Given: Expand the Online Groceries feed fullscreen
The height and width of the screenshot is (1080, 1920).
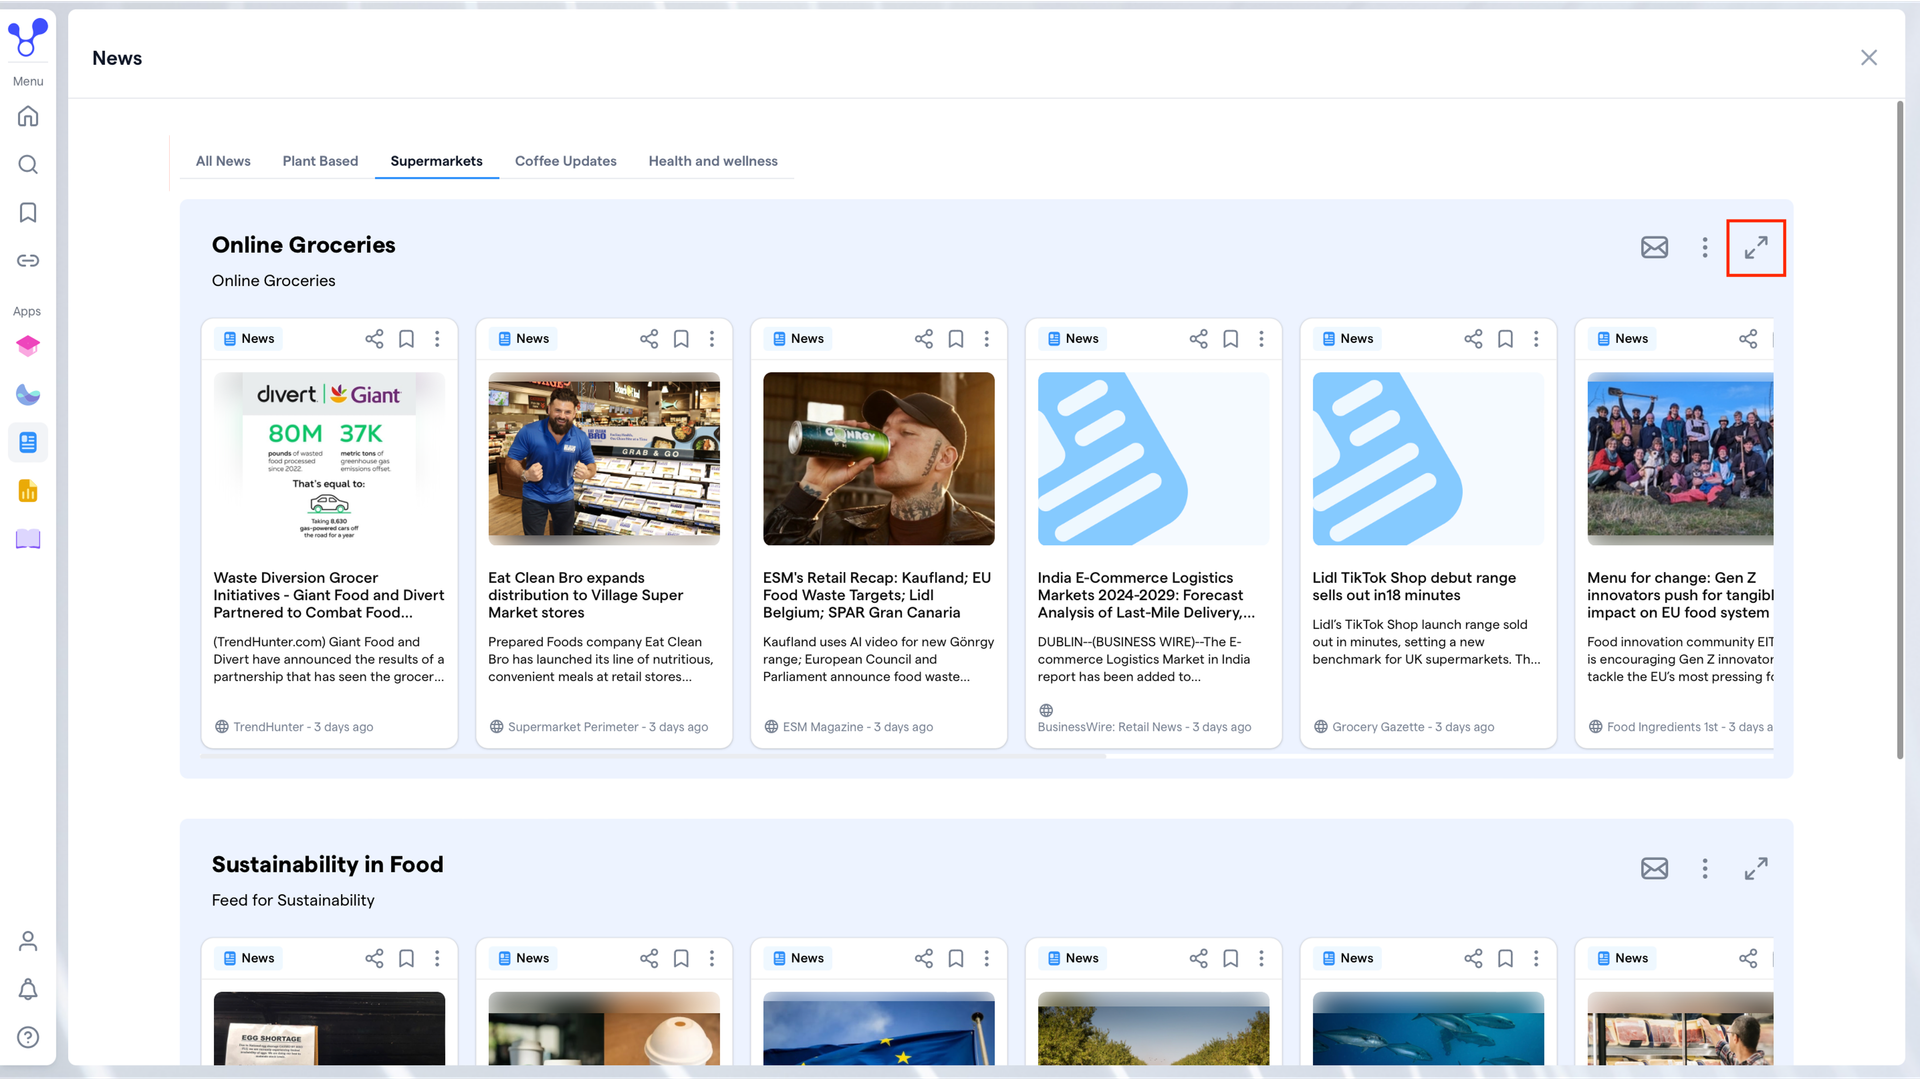Looking at the screenshot, I should (x=1756, y=248).
